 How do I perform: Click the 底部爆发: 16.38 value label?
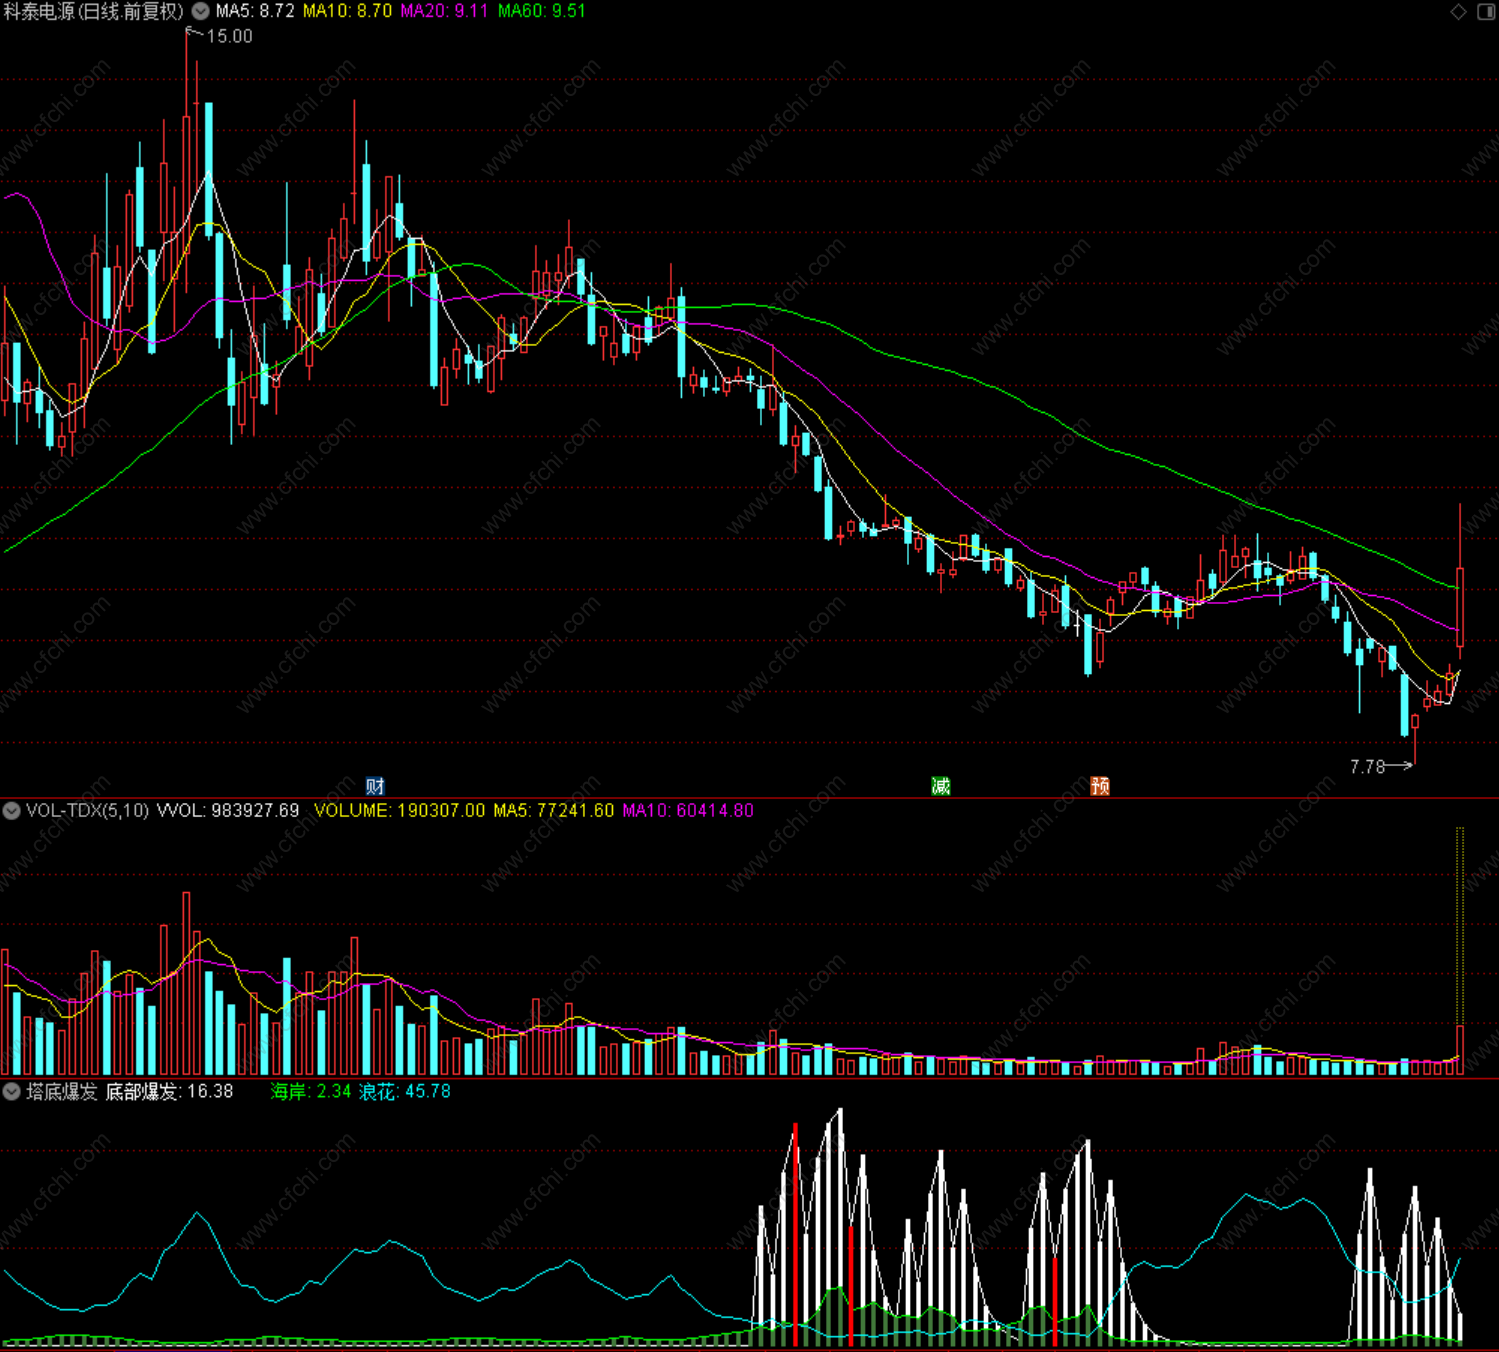point(170,1092)
